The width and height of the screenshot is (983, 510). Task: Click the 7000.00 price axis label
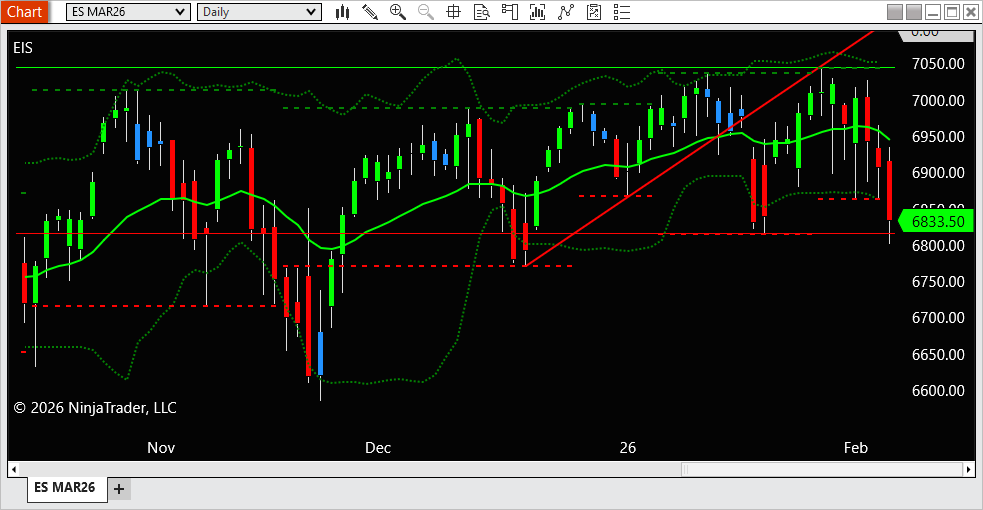pyautogui.click(x=938, y=100)
